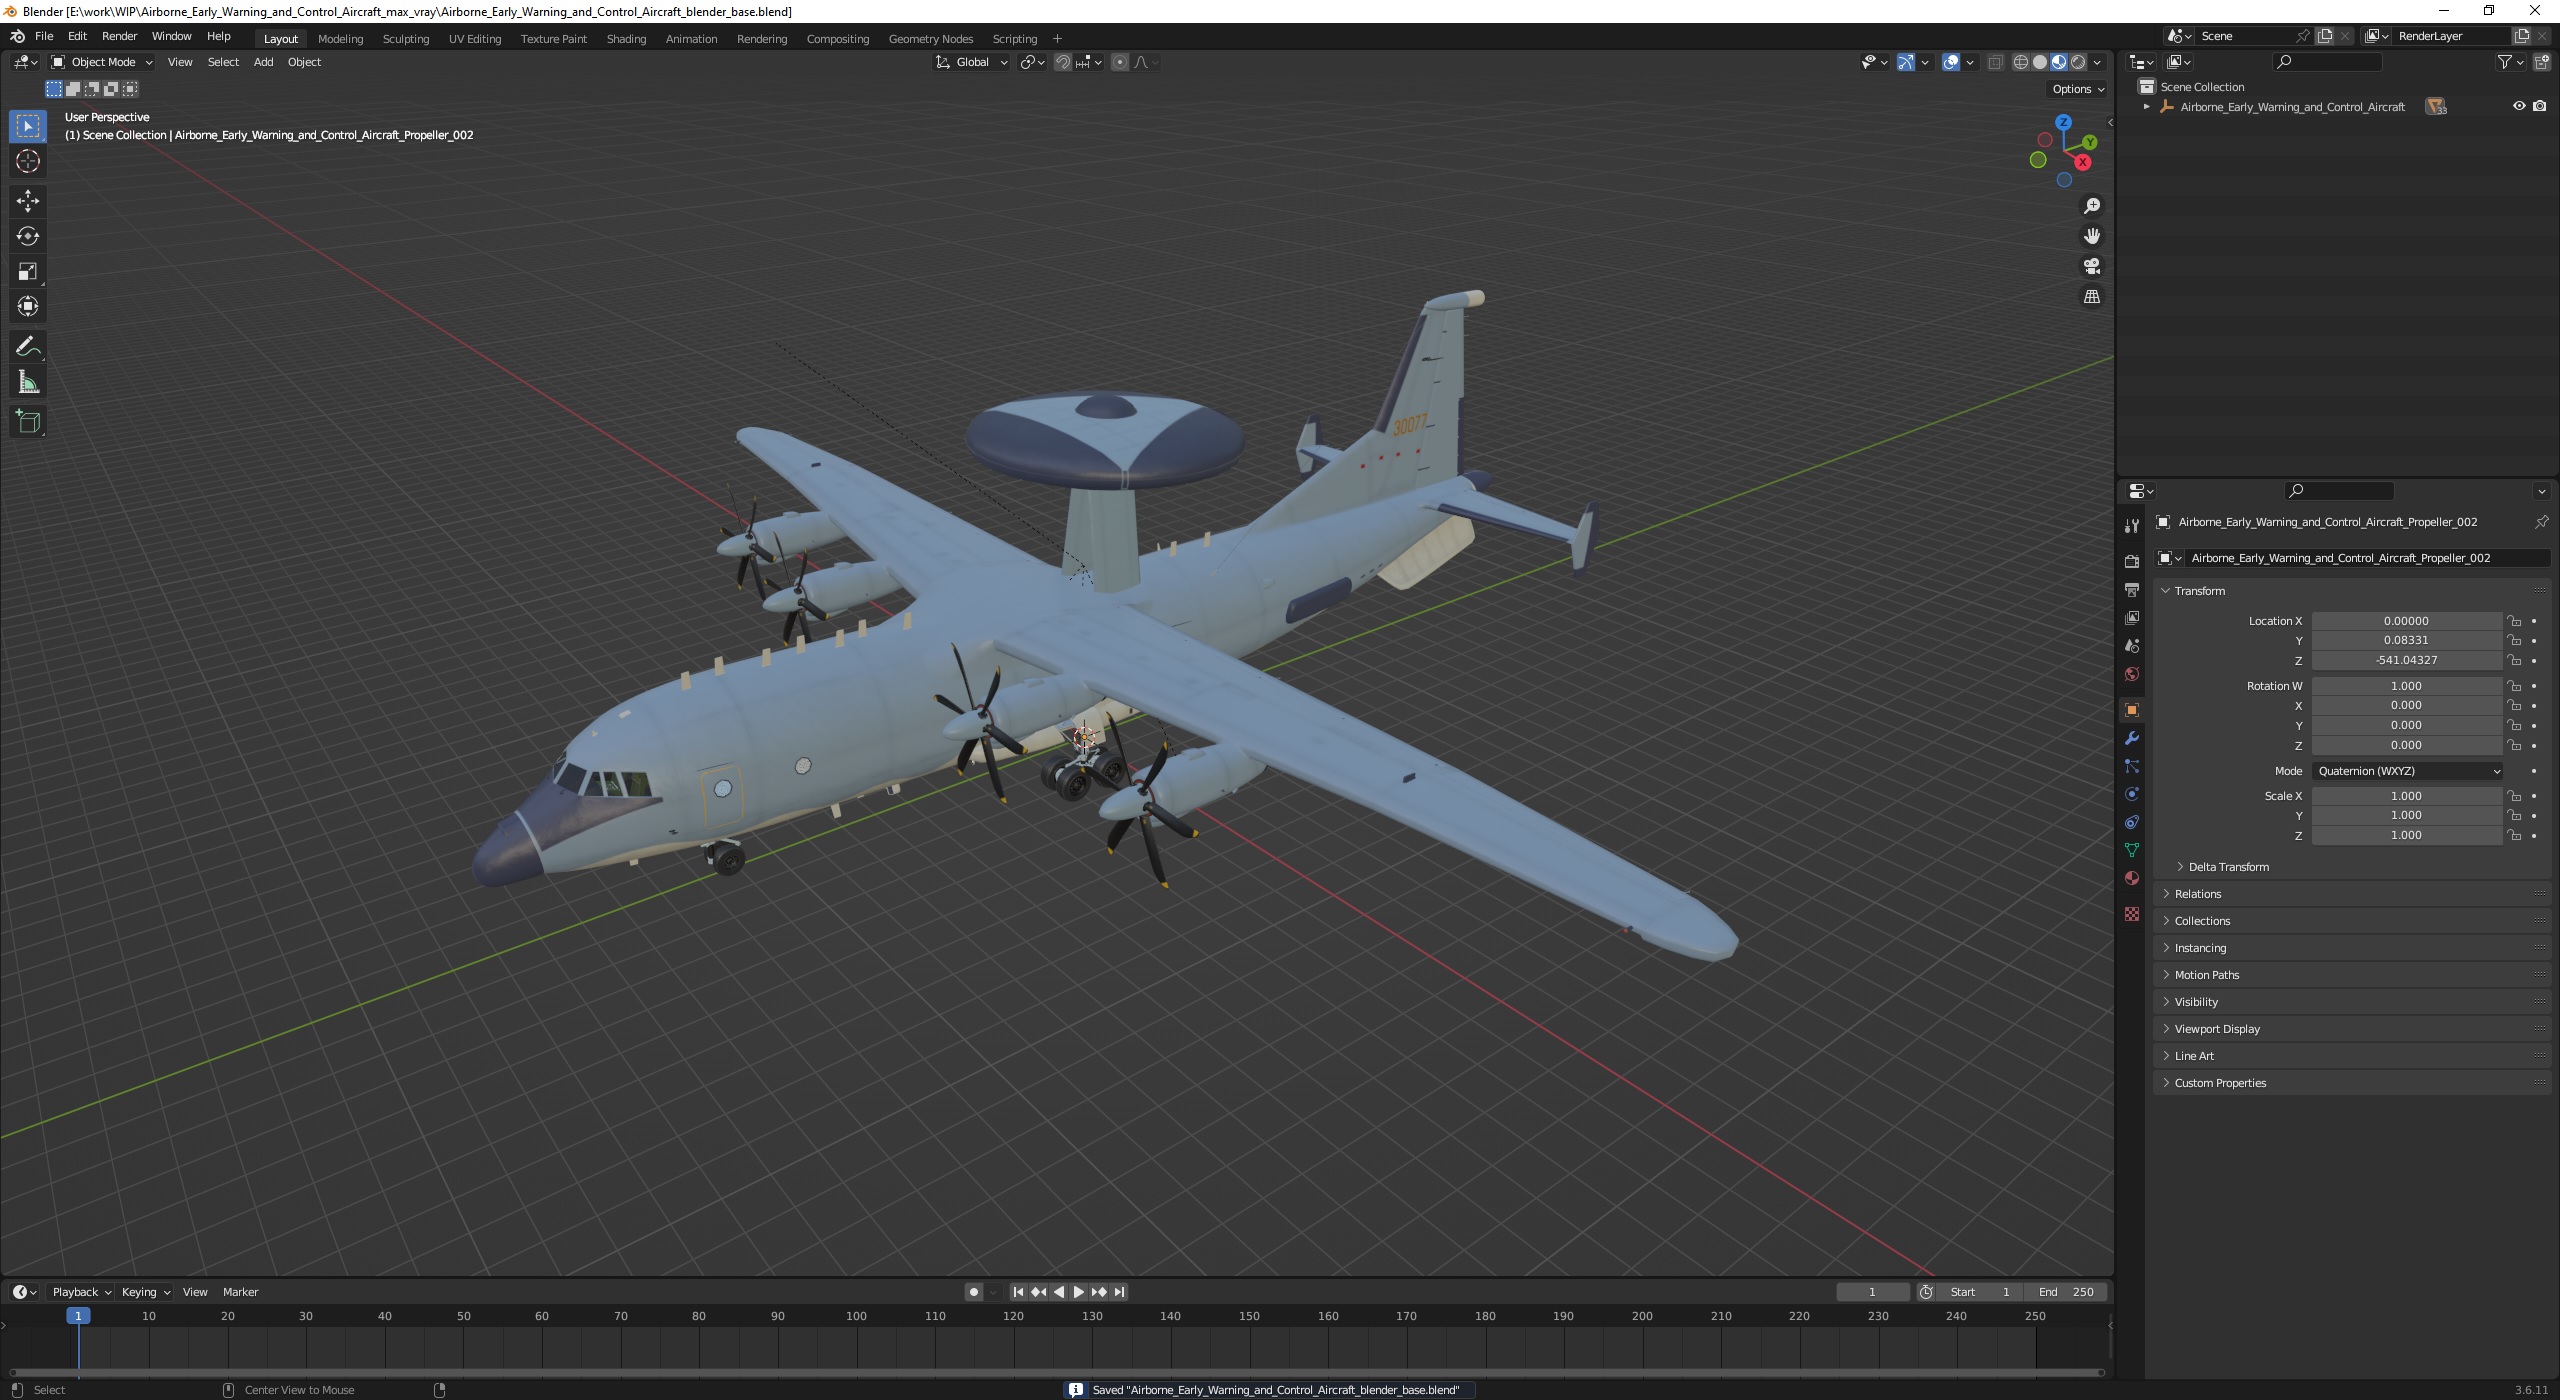Click the viewport zoom magnifier icon
2560x1400 pixels.
tap(2091, 206)
